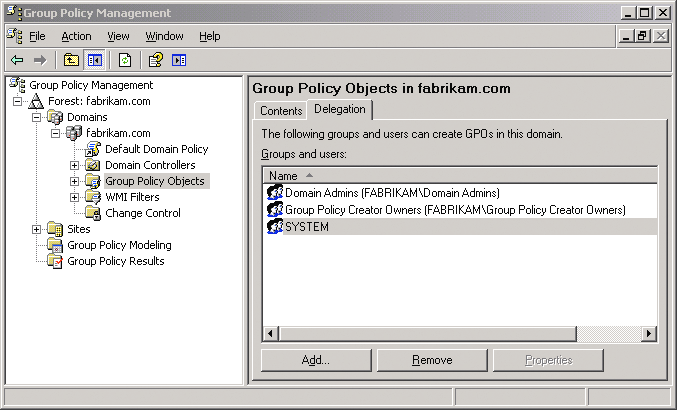
Task: Click the Back arrow toolbar icon
Action: (17, 60)
